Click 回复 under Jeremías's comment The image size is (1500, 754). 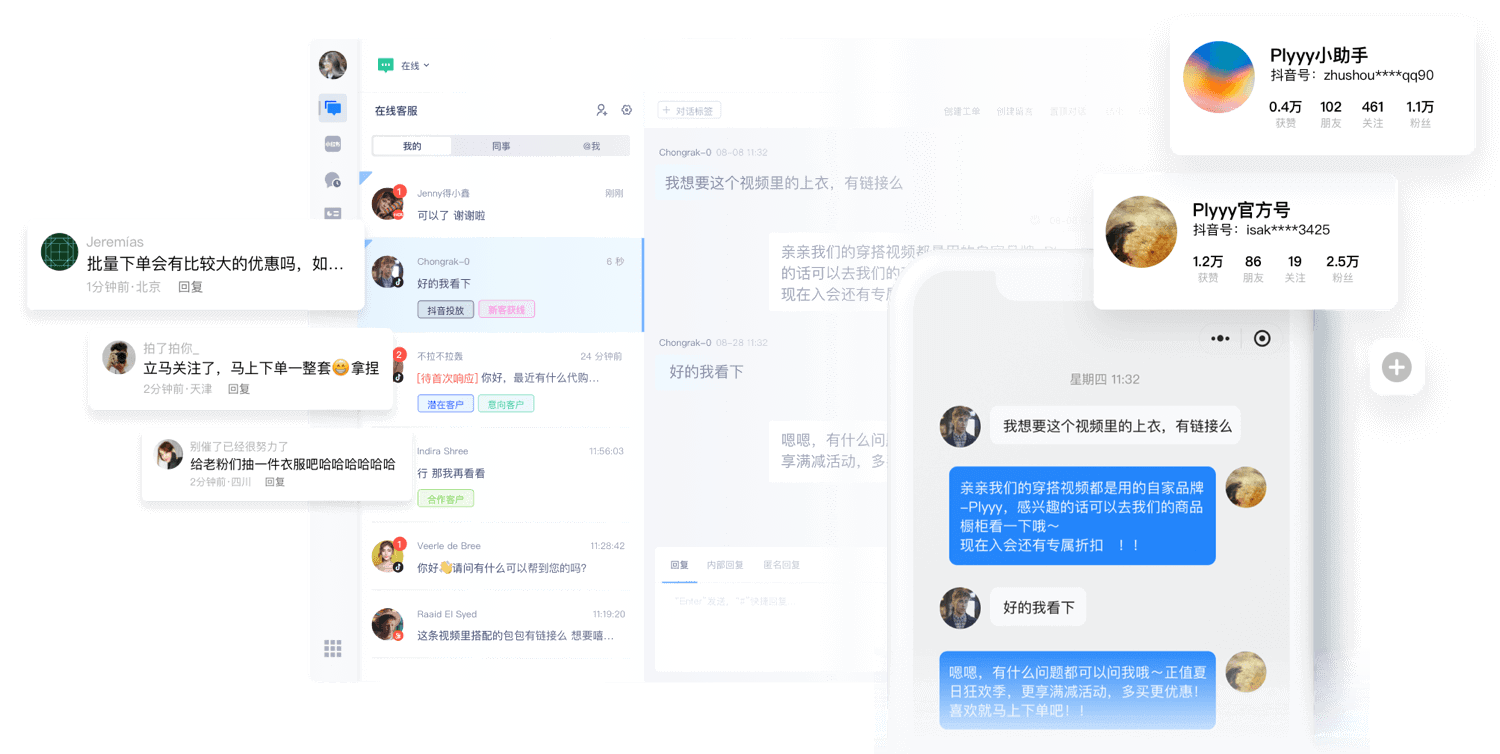(190, 287)
